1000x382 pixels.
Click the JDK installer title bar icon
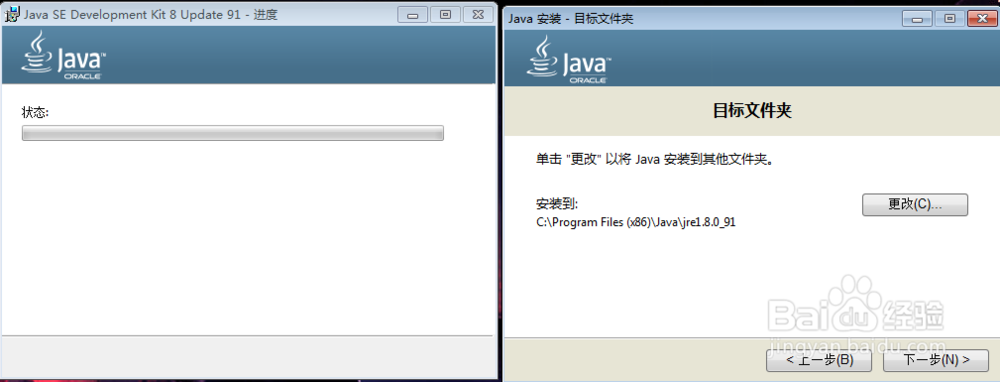tap(12, 14)
